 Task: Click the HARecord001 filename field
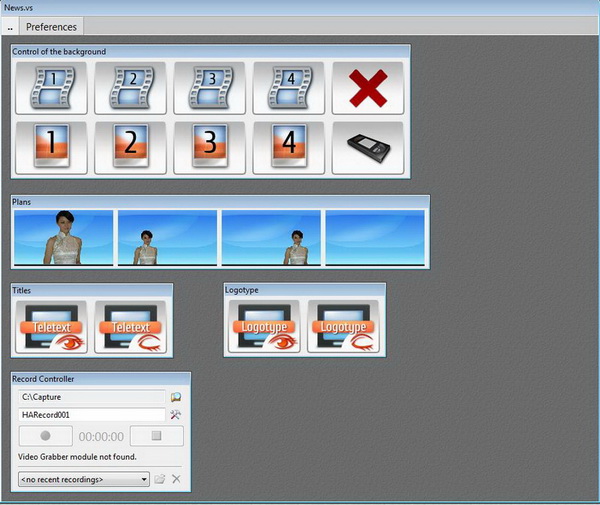[92, 415]
